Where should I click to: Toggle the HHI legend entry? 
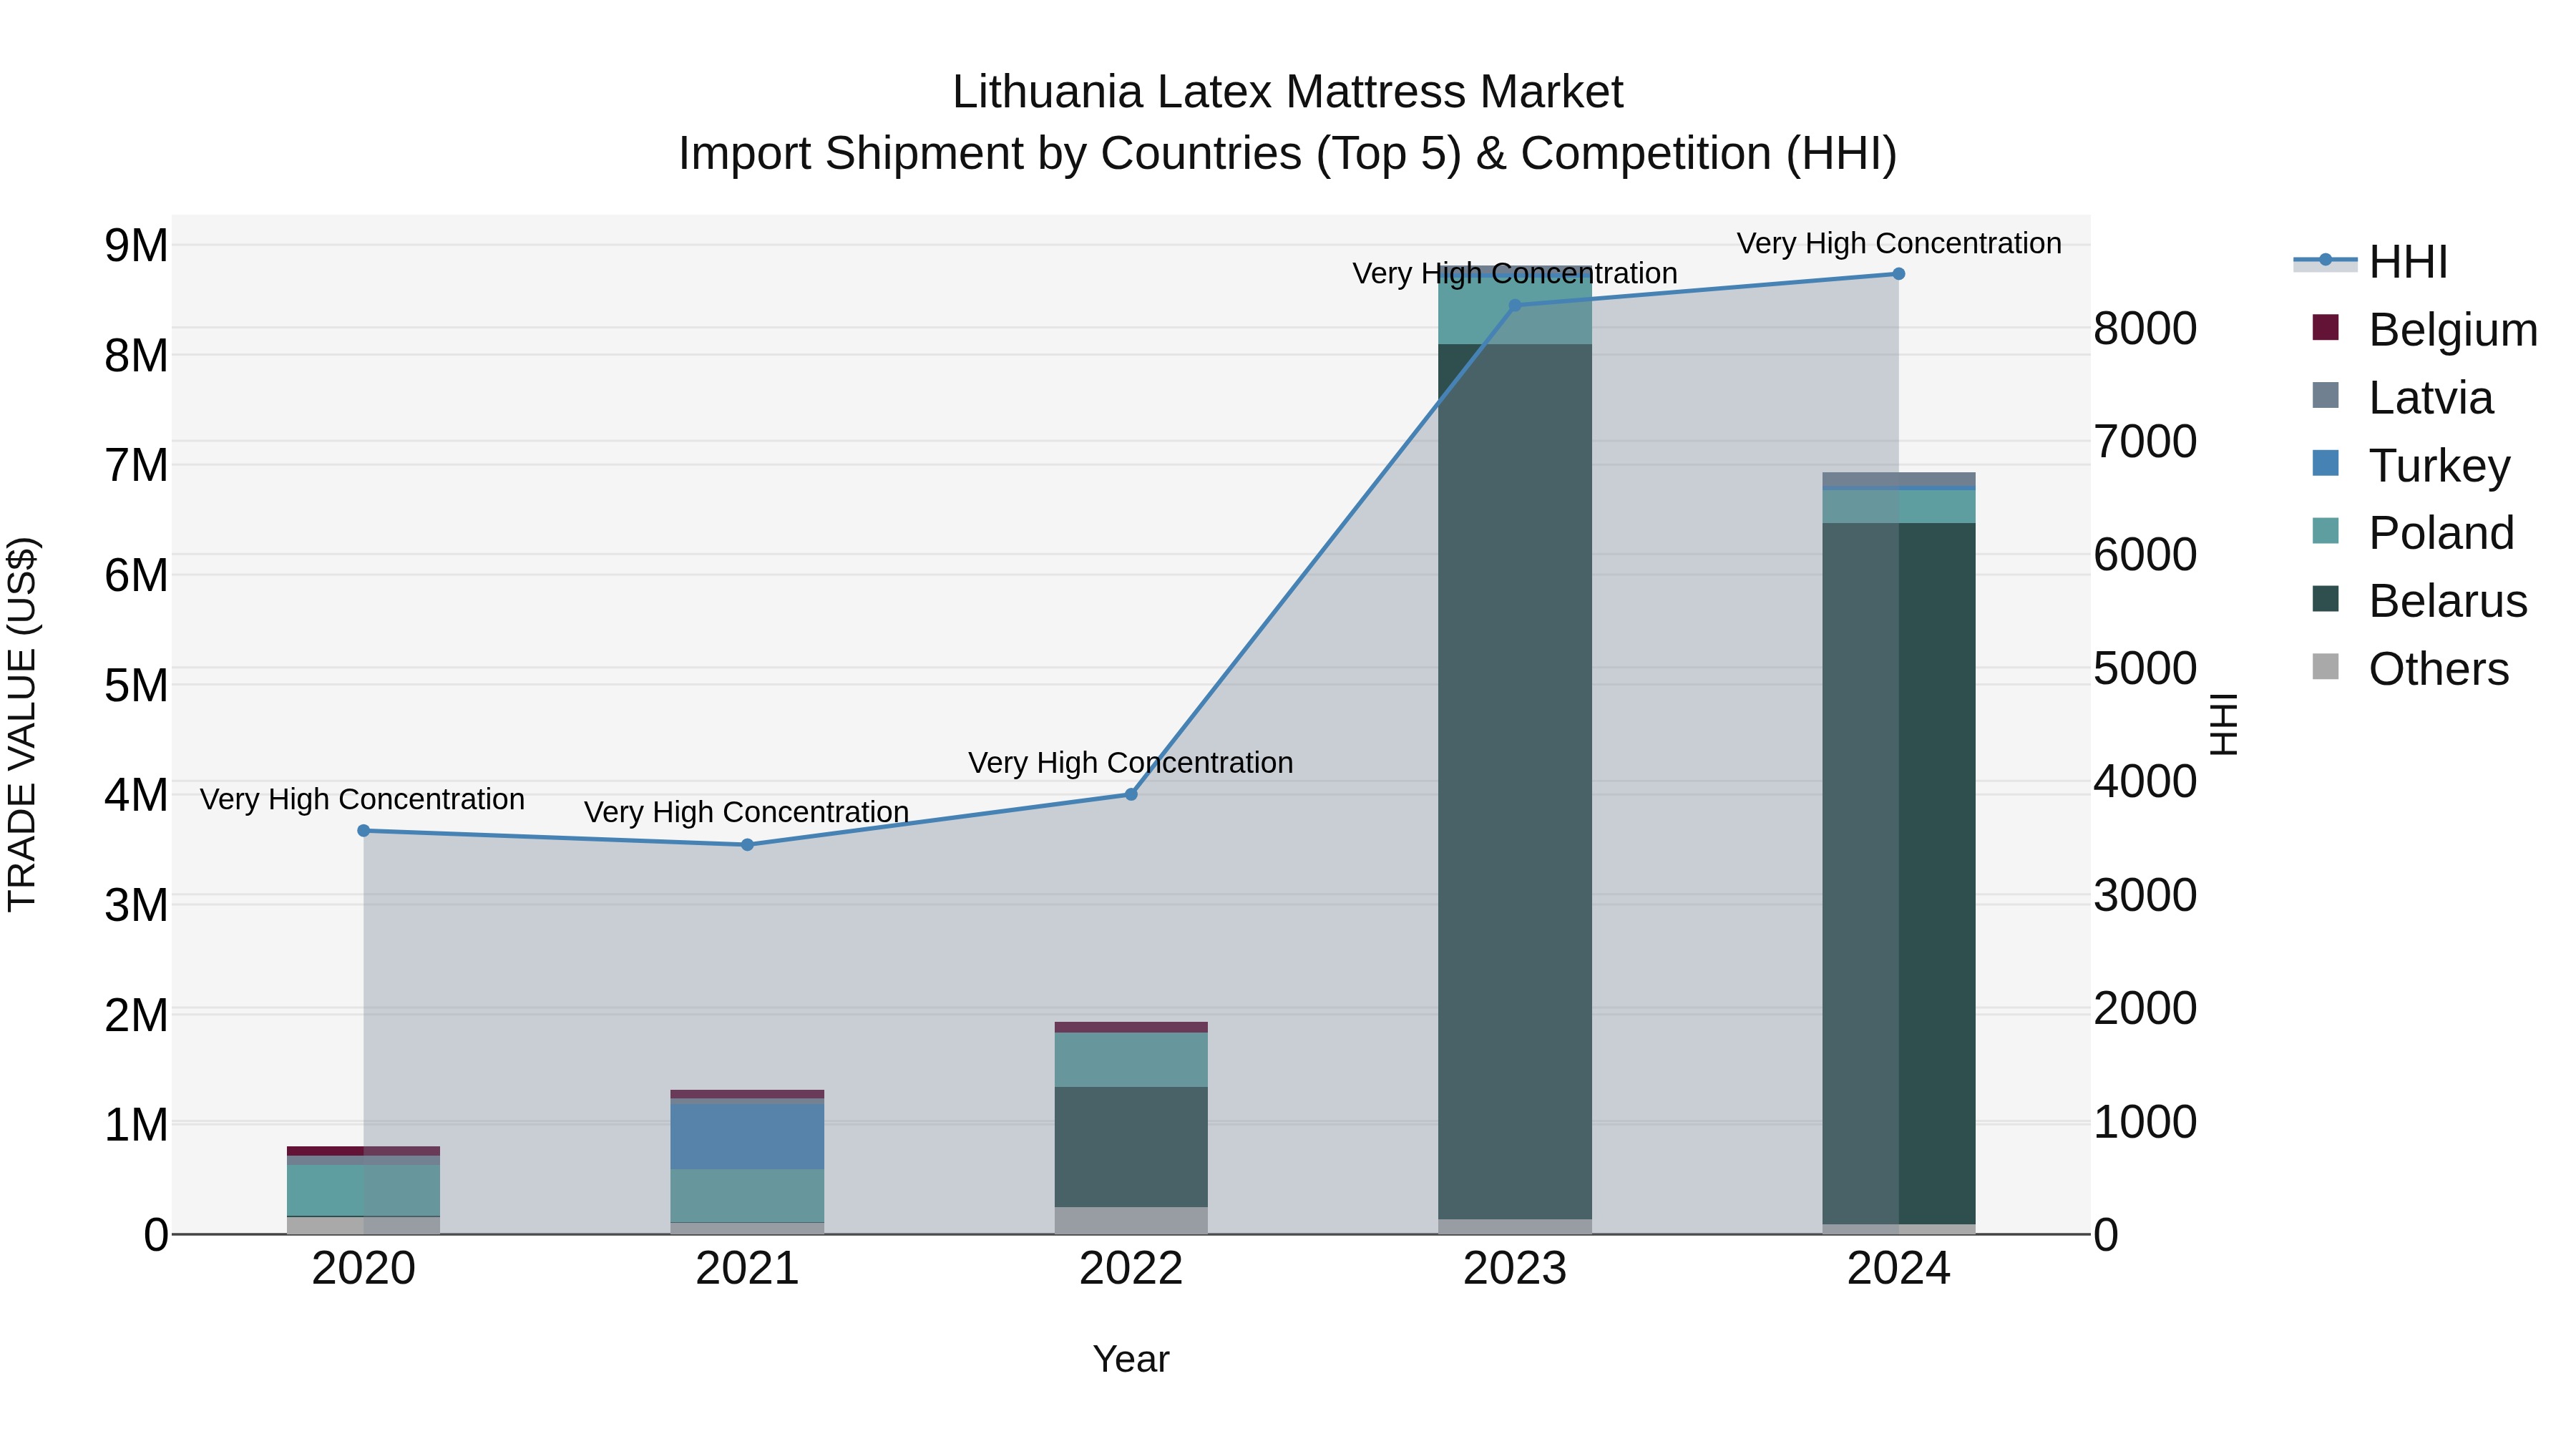pos(2370,262)
